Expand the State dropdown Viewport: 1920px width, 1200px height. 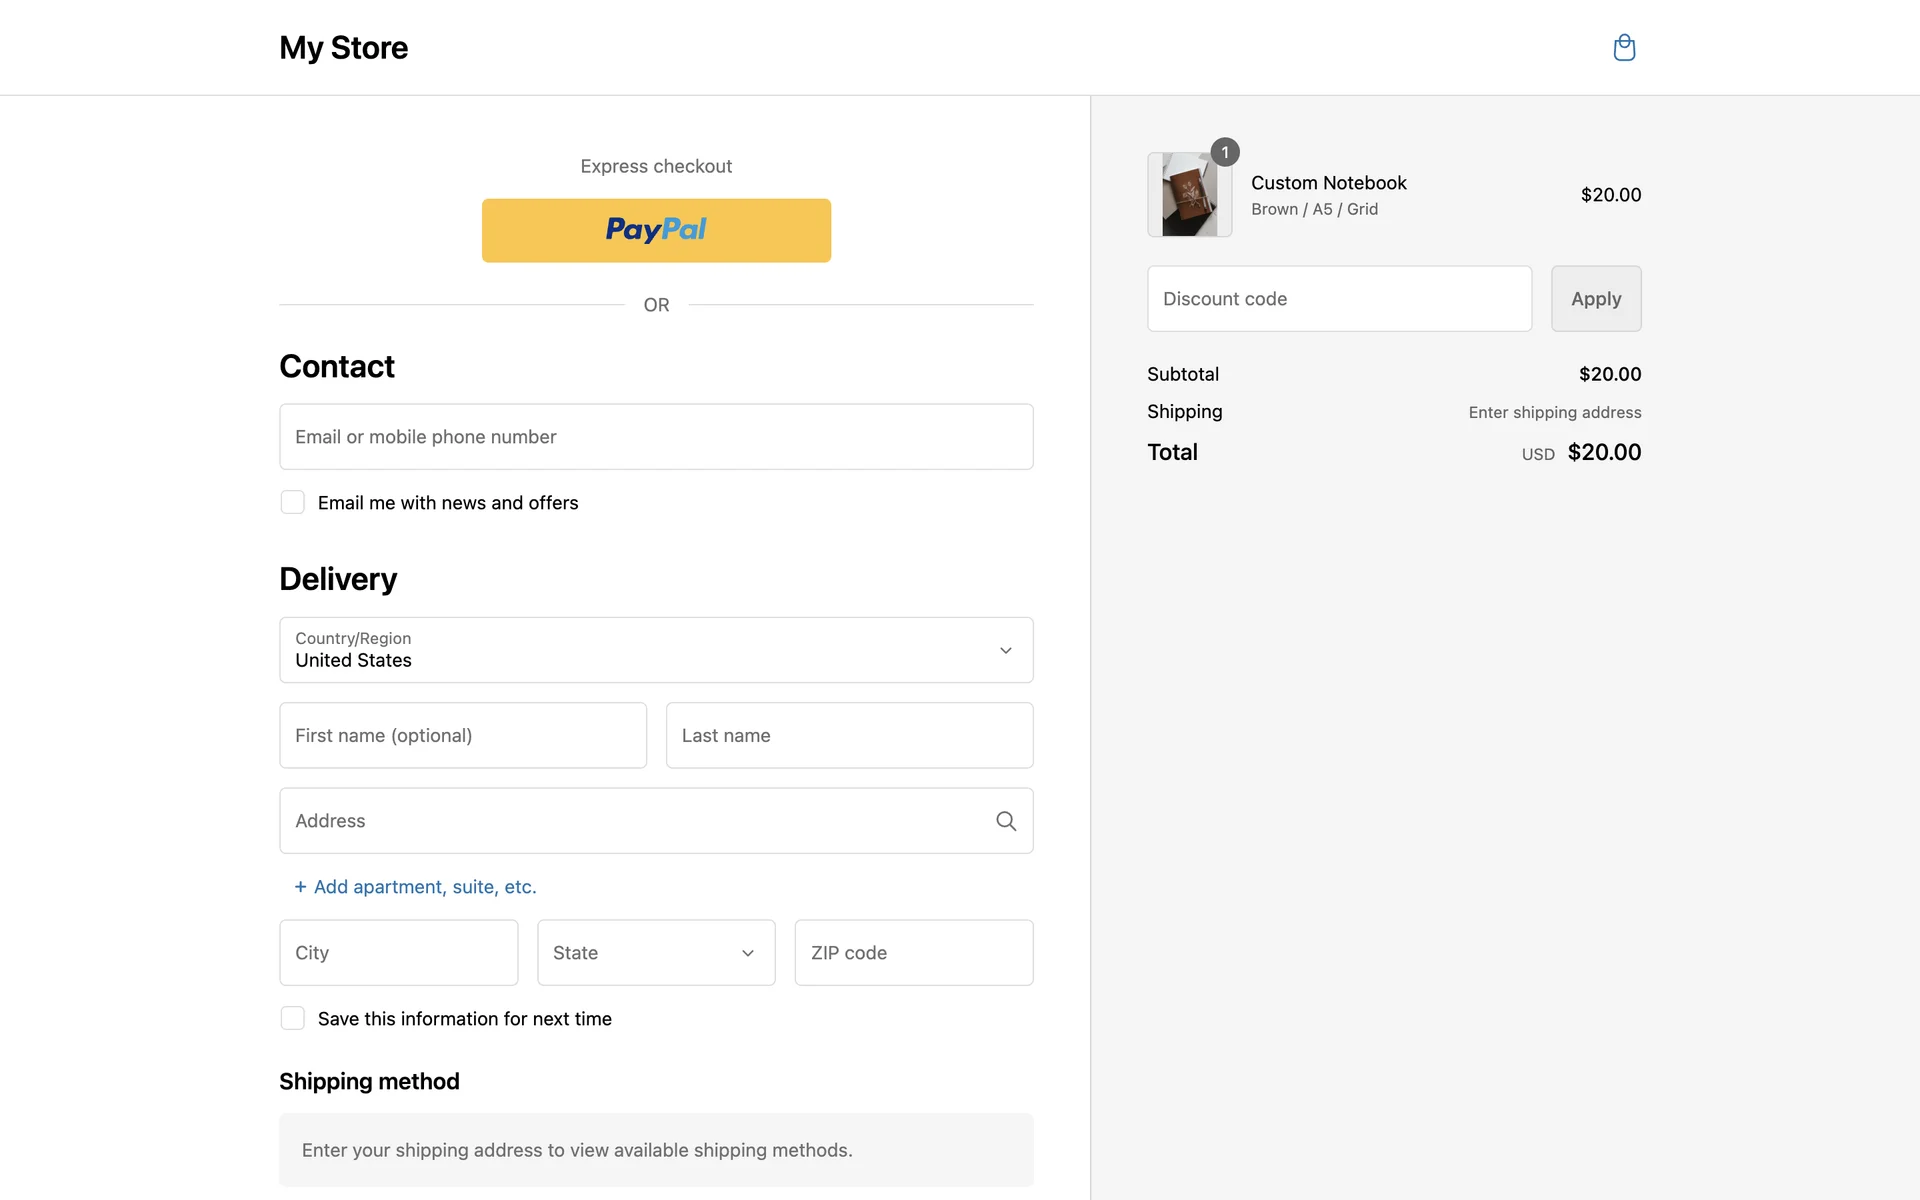(655, 952)
